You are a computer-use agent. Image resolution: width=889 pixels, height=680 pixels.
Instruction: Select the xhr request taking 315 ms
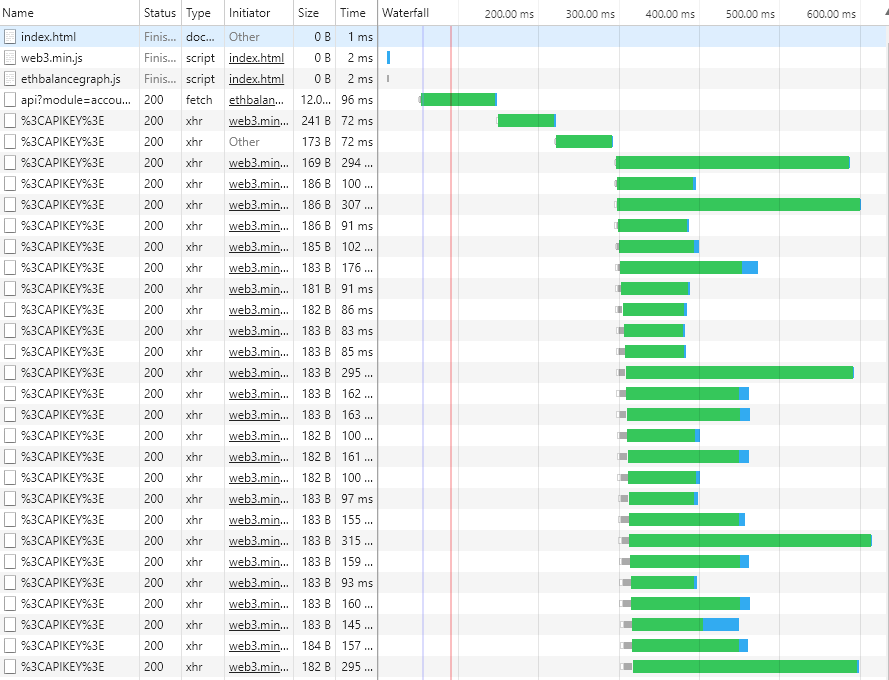coord(62,541)
